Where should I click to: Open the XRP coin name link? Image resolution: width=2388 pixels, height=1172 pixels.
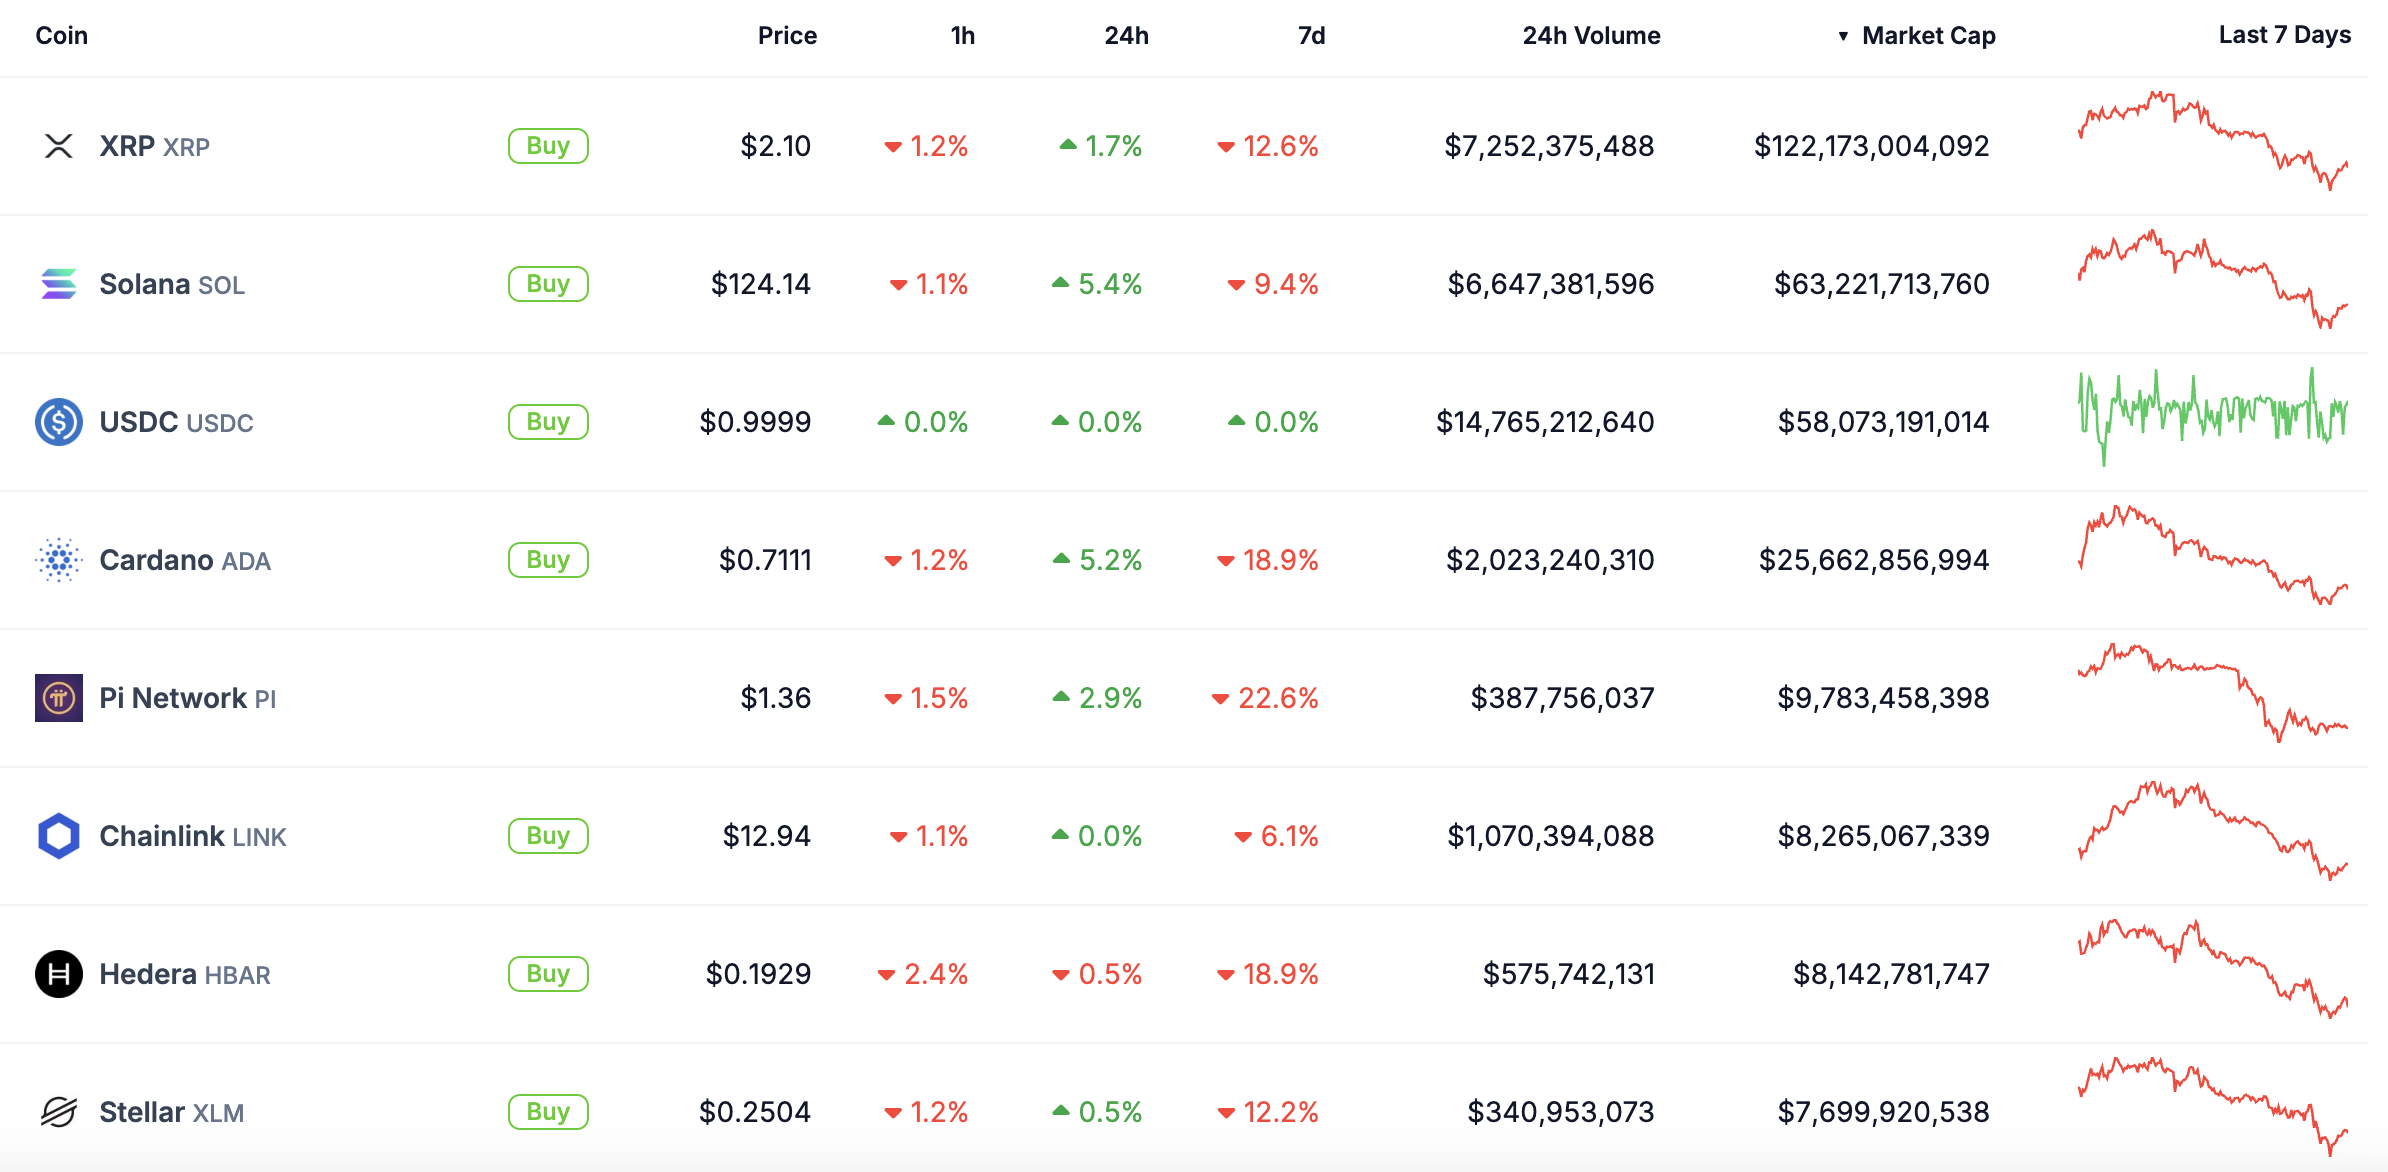tap(126, 145)
